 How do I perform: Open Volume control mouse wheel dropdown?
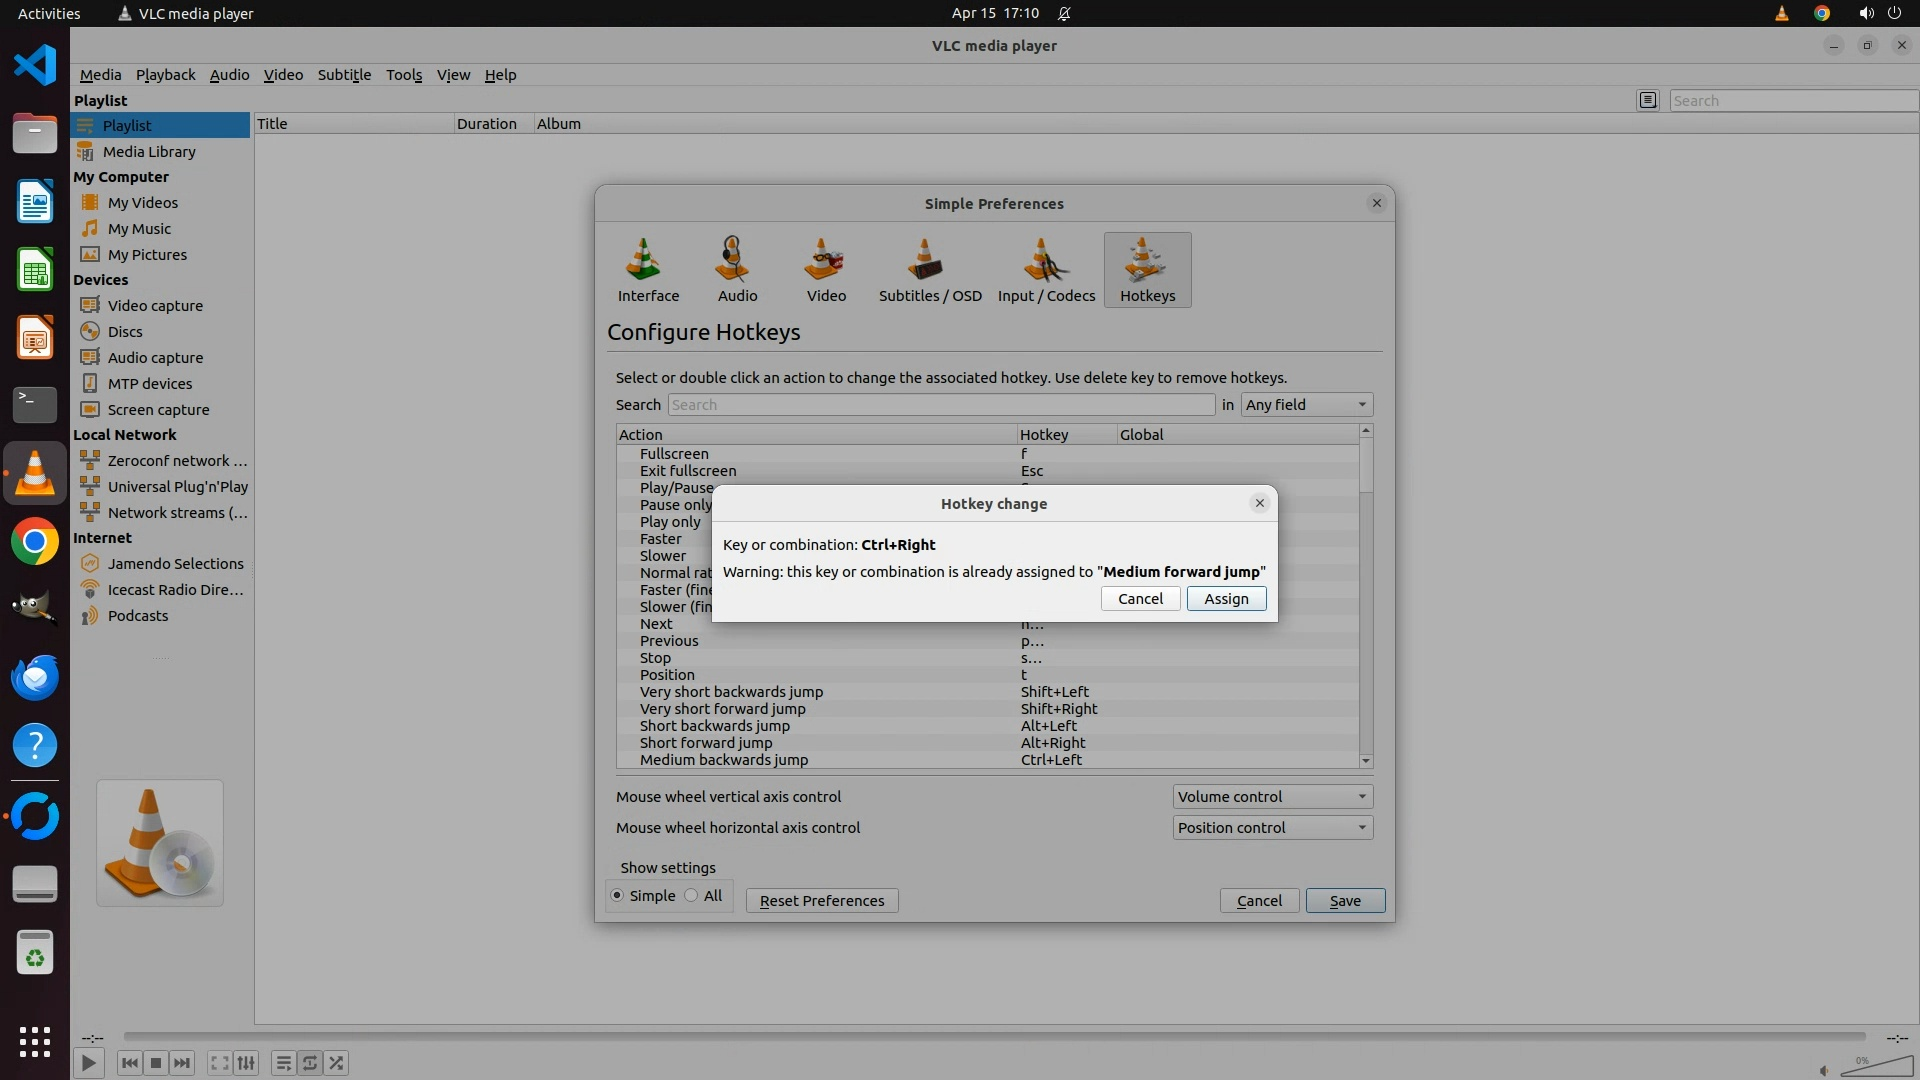click(x=1271, y=797)
